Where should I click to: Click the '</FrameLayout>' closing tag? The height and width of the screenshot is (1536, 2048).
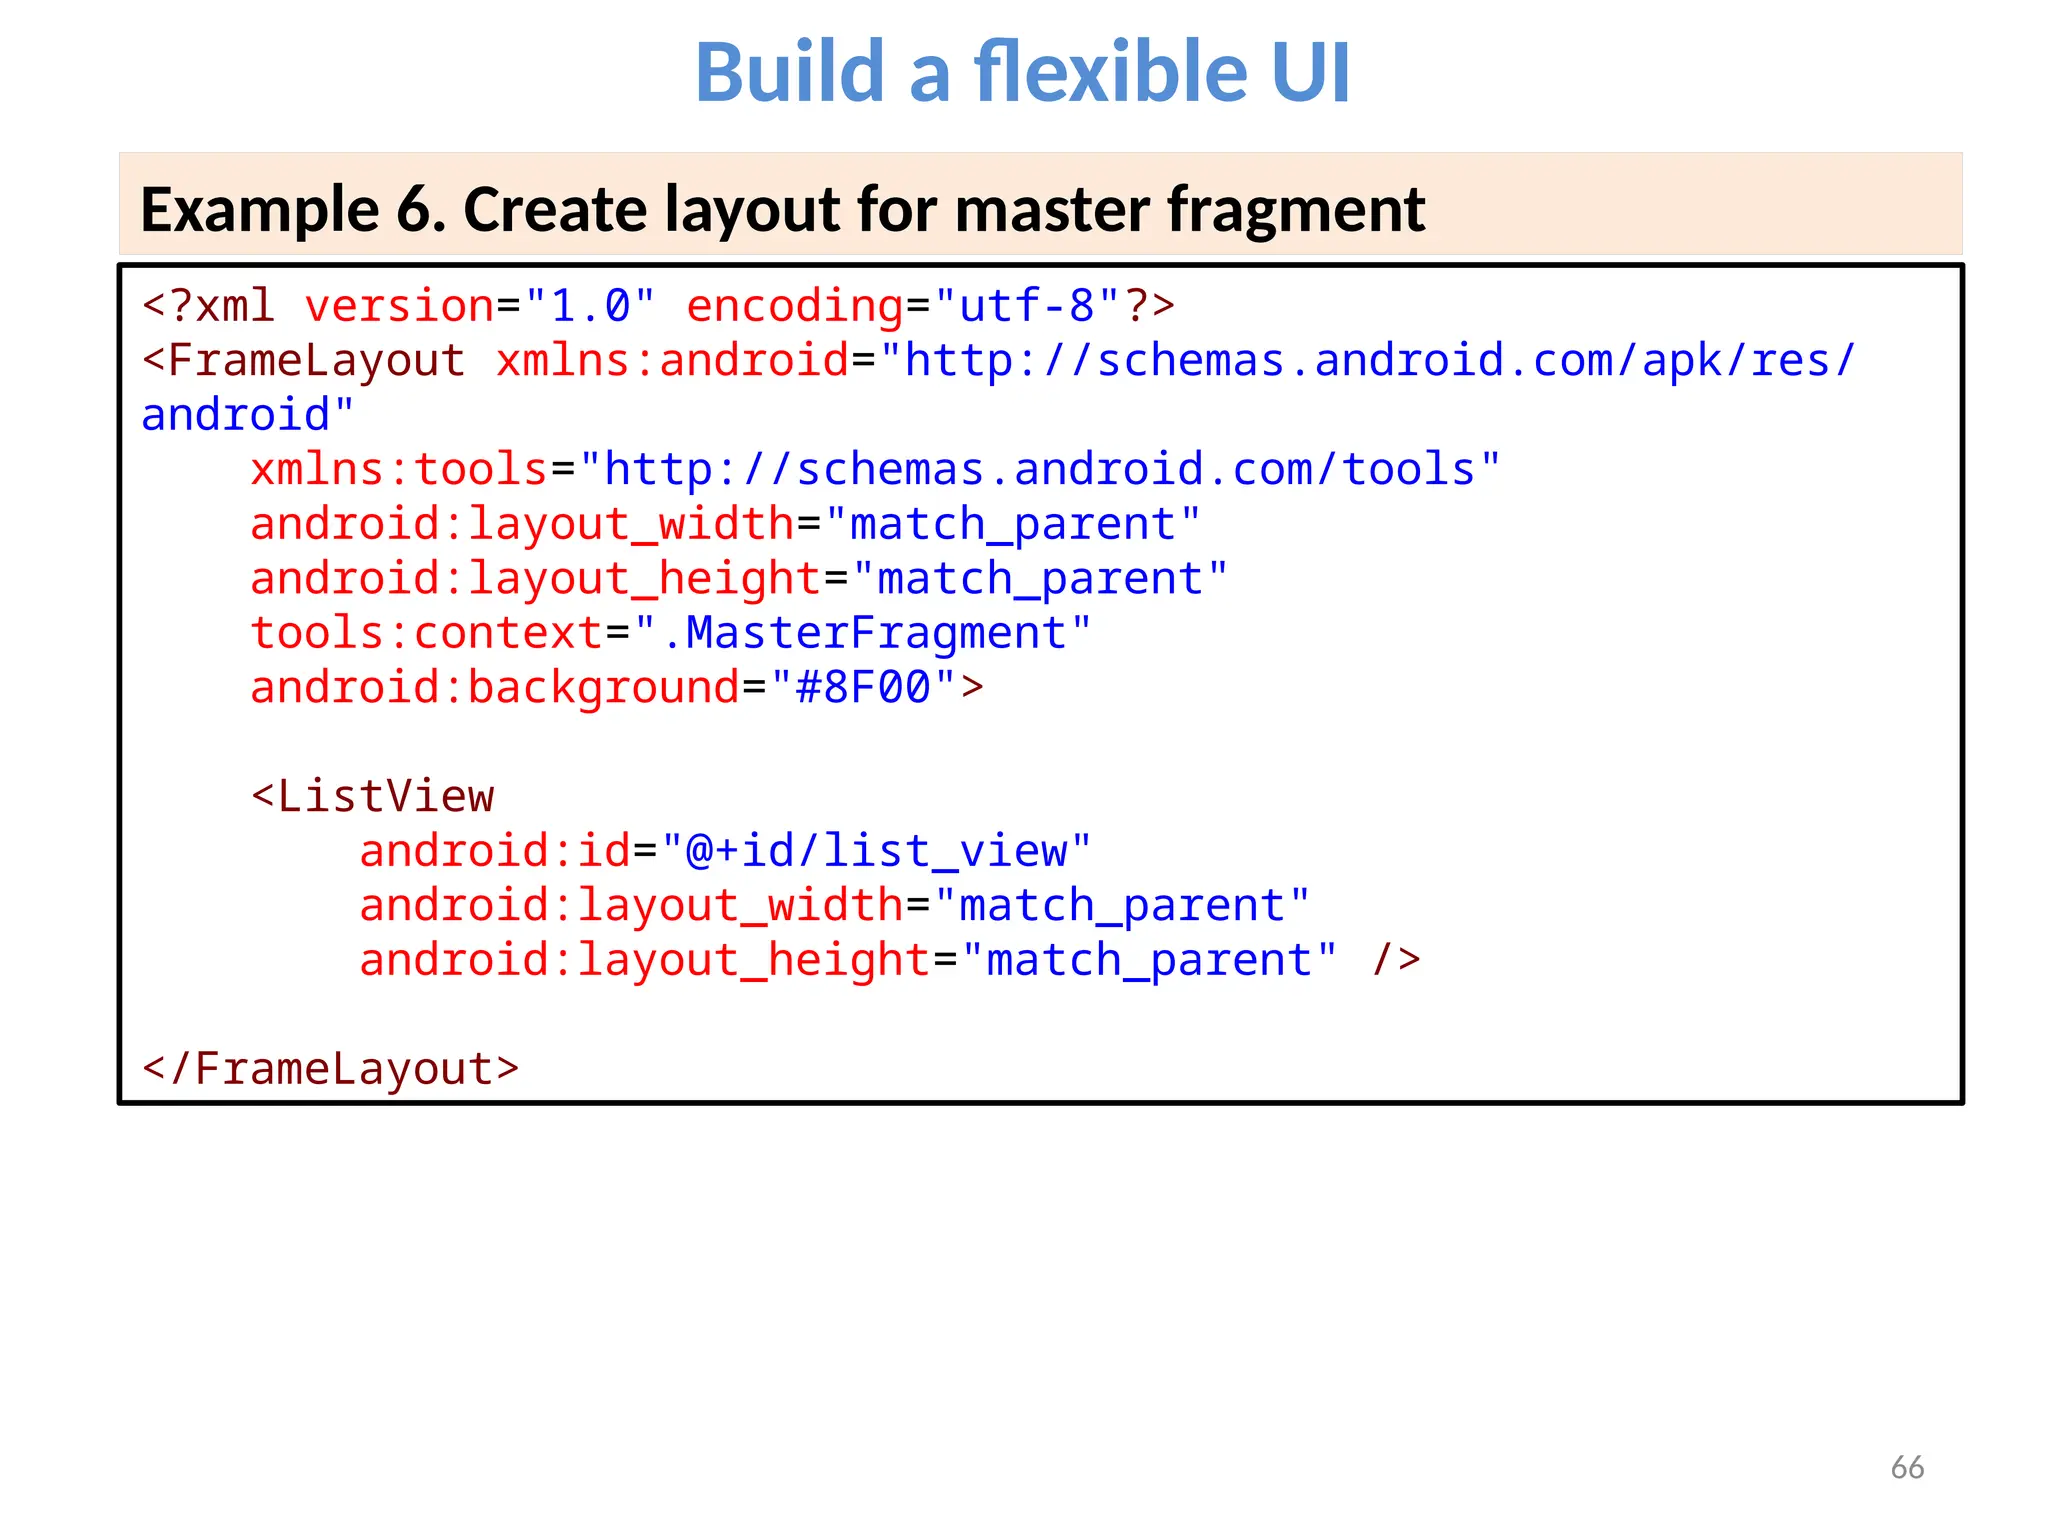pyautogui.click(x=330, y=1069)
